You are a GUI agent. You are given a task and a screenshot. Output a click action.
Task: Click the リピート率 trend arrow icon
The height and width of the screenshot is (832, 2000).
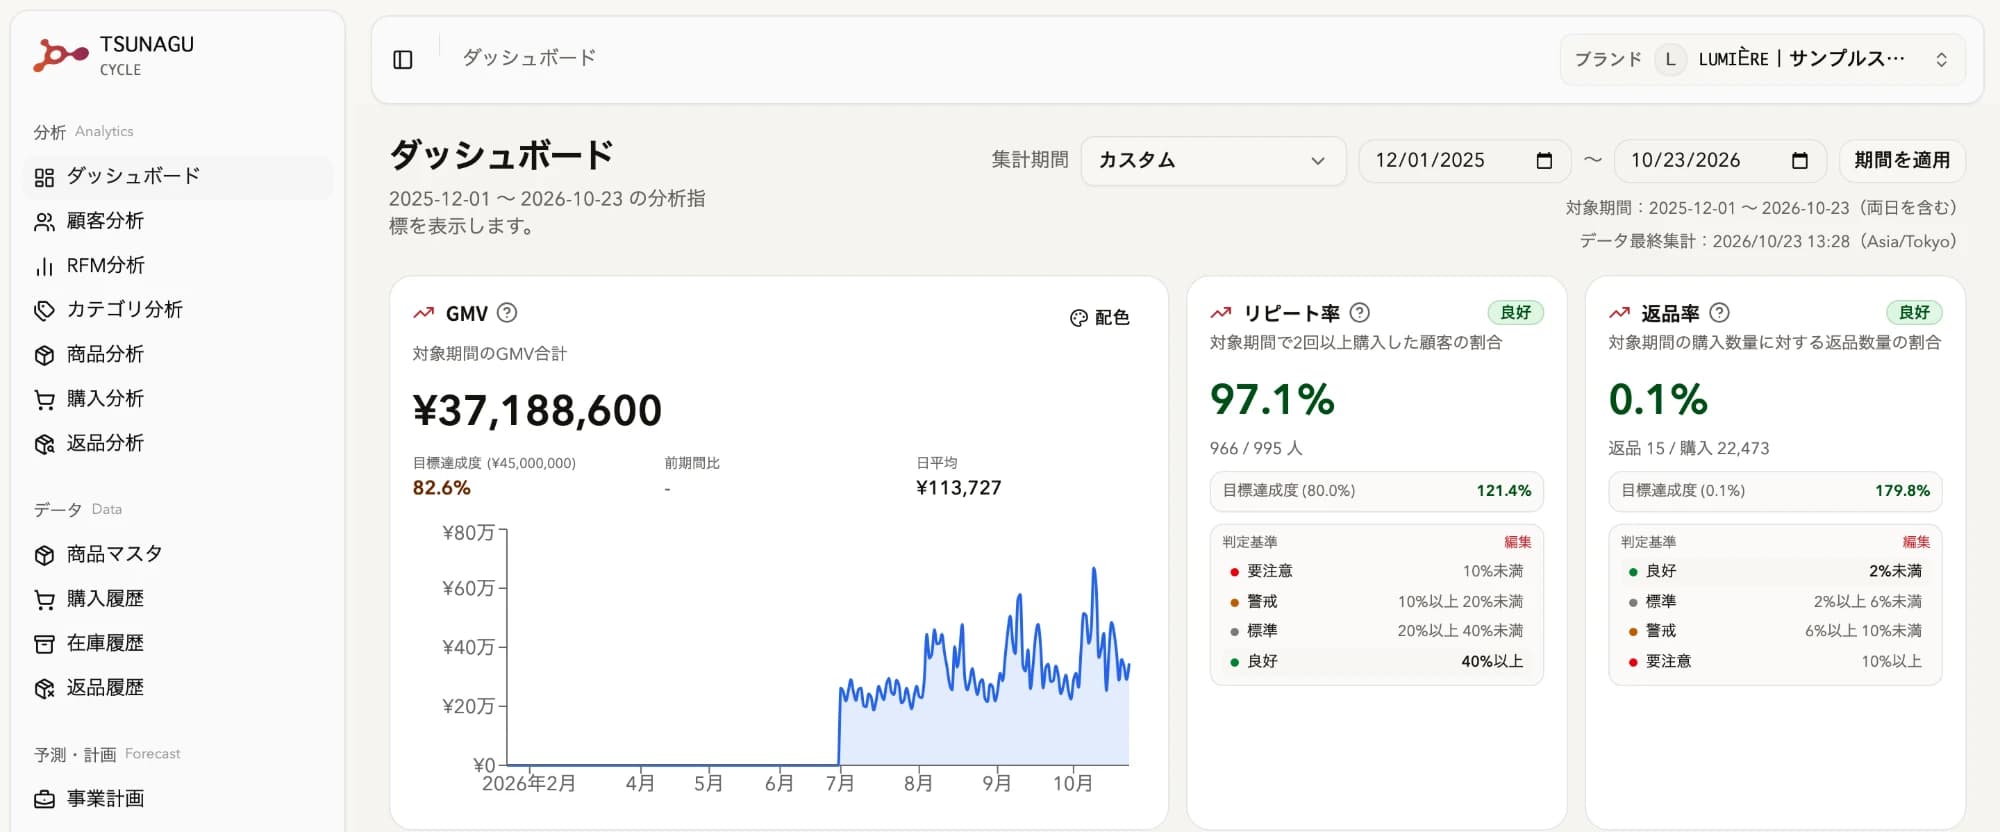1221,313
